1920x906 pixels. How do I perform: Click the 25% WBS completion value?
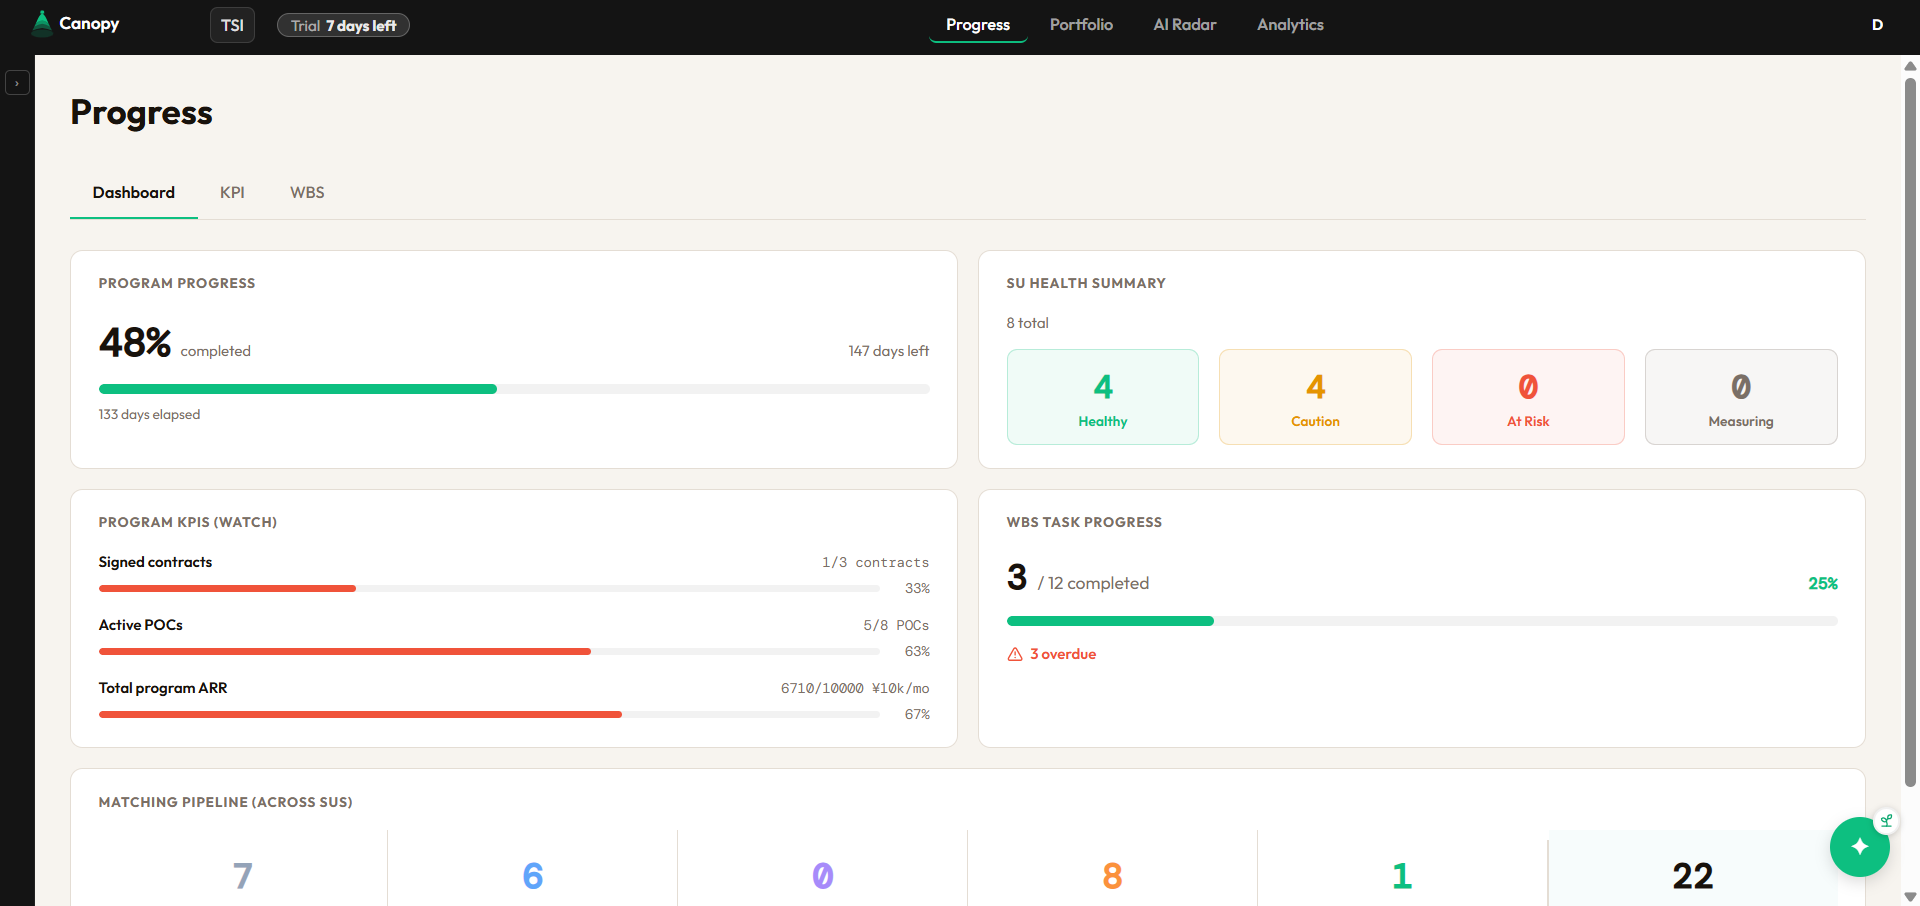(1823, 583)
